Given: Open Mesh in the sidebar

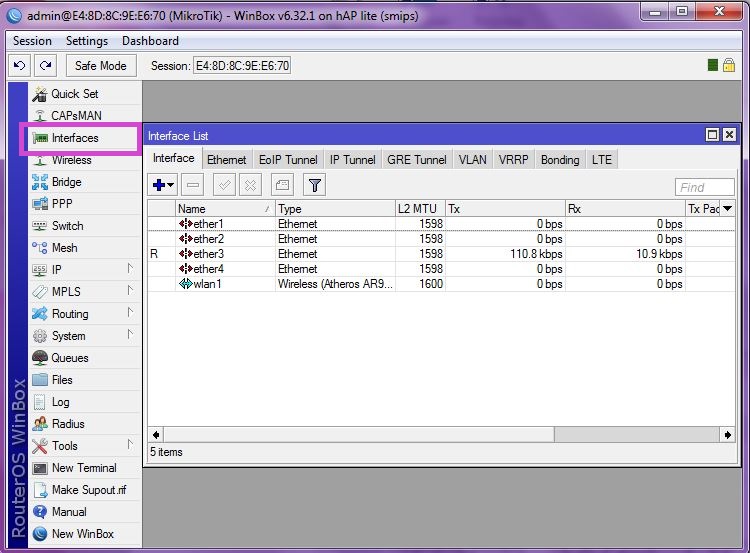Looking at the screenshot, I should point(84,248).
